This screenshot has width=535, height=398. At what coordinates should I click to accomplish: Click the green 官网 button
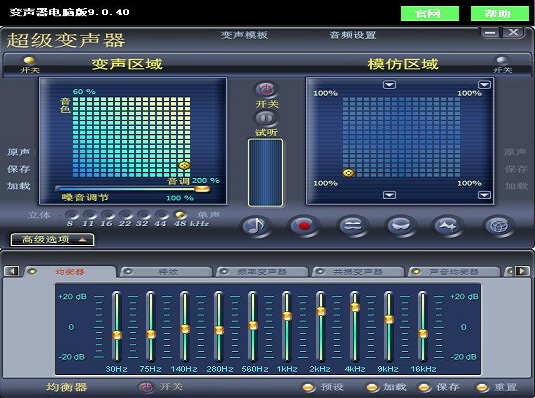[430, 14]
